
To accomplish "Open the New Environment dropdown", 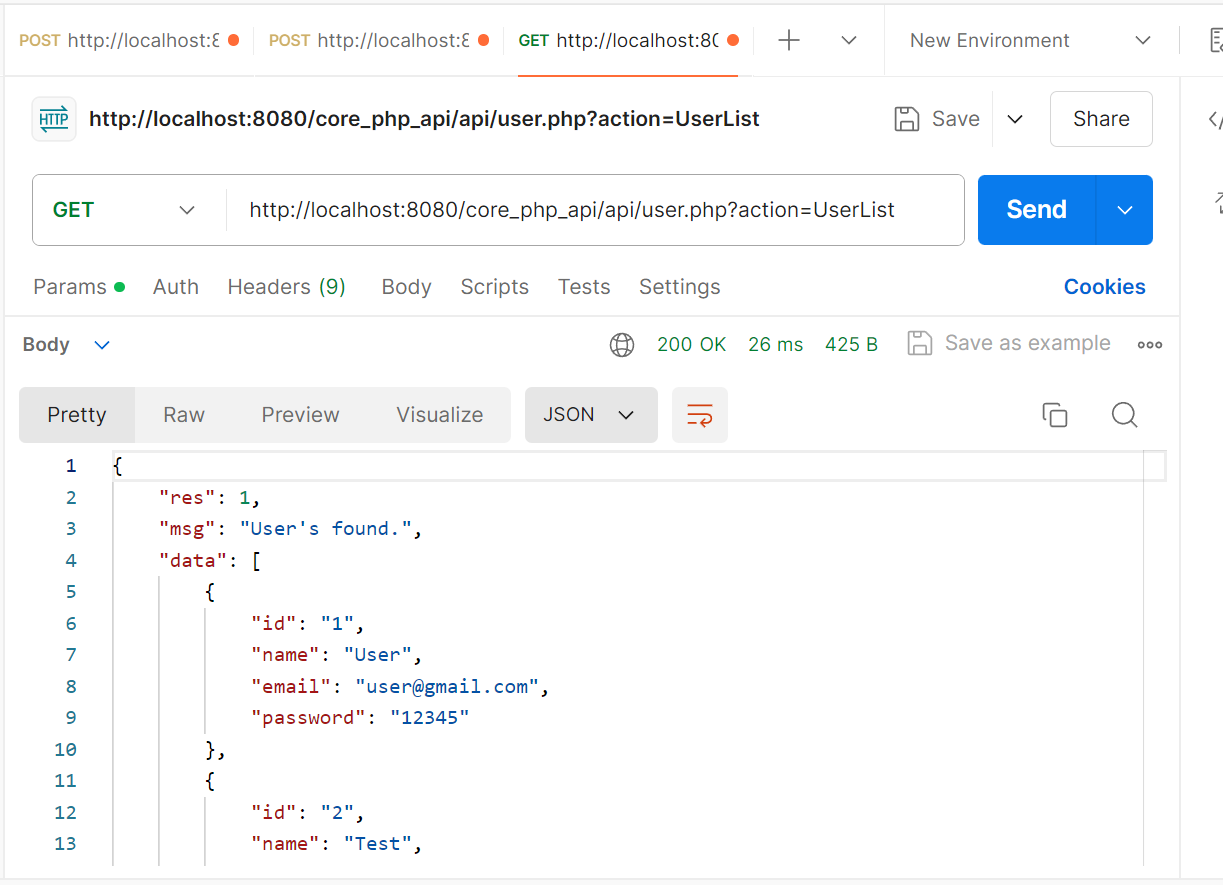I will pos(1030,40).
